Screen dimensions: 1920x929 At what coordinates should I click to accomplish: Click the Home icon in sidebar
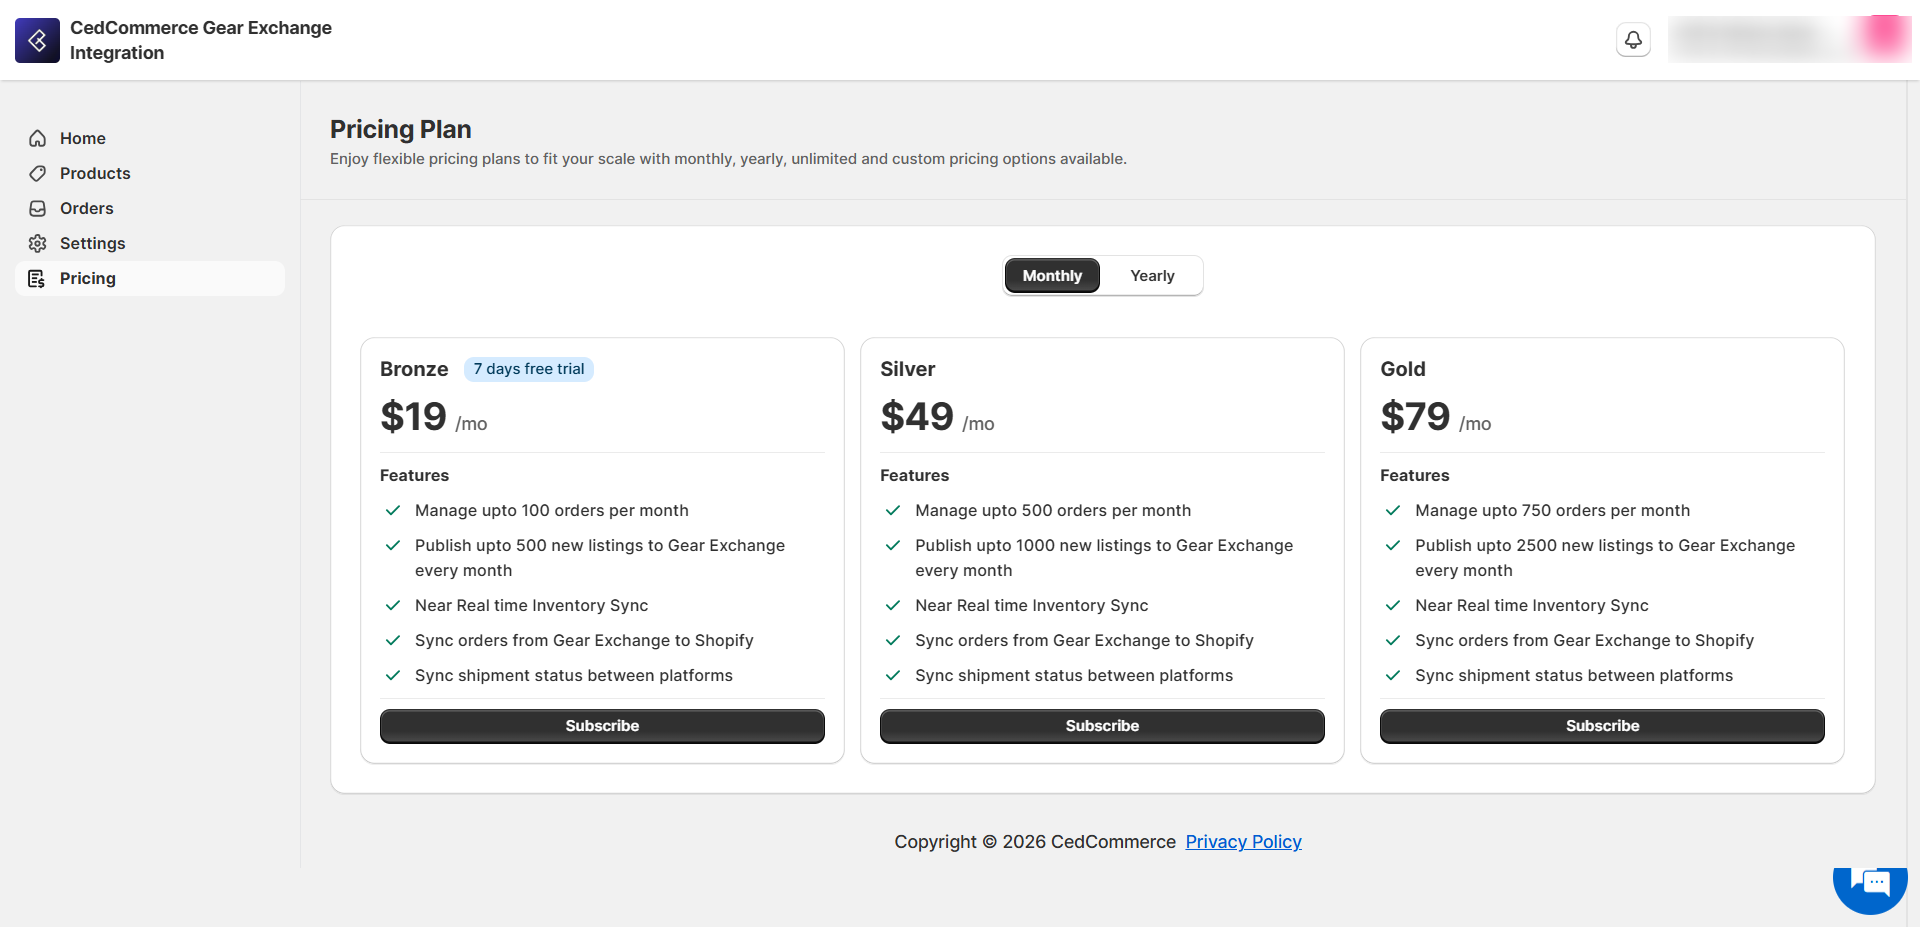tap(38, 138)
